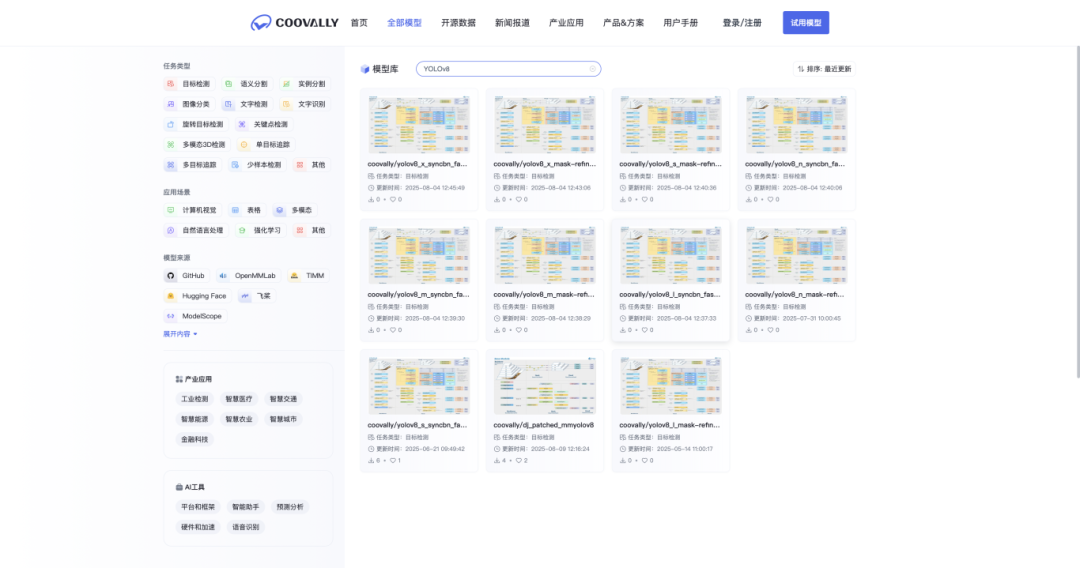Open coovally/yolov8_s_mask-refin model title
1080x568 pixels.
[x=670, y=164]
